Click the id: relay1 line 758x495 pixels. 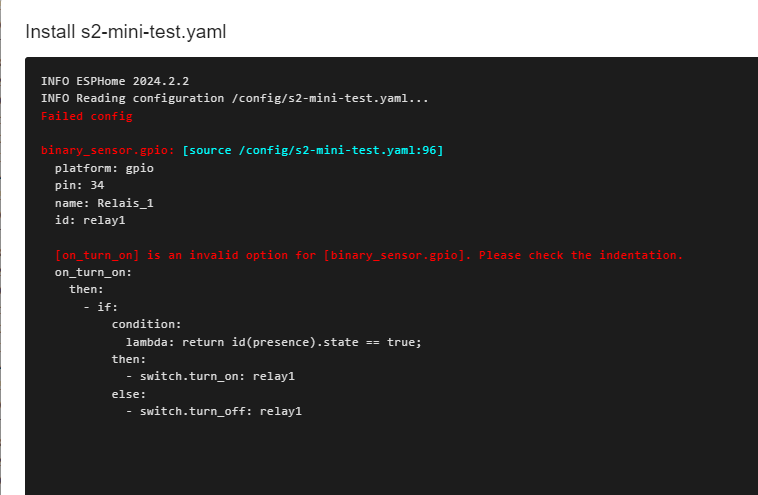click(x=90, y=220)
